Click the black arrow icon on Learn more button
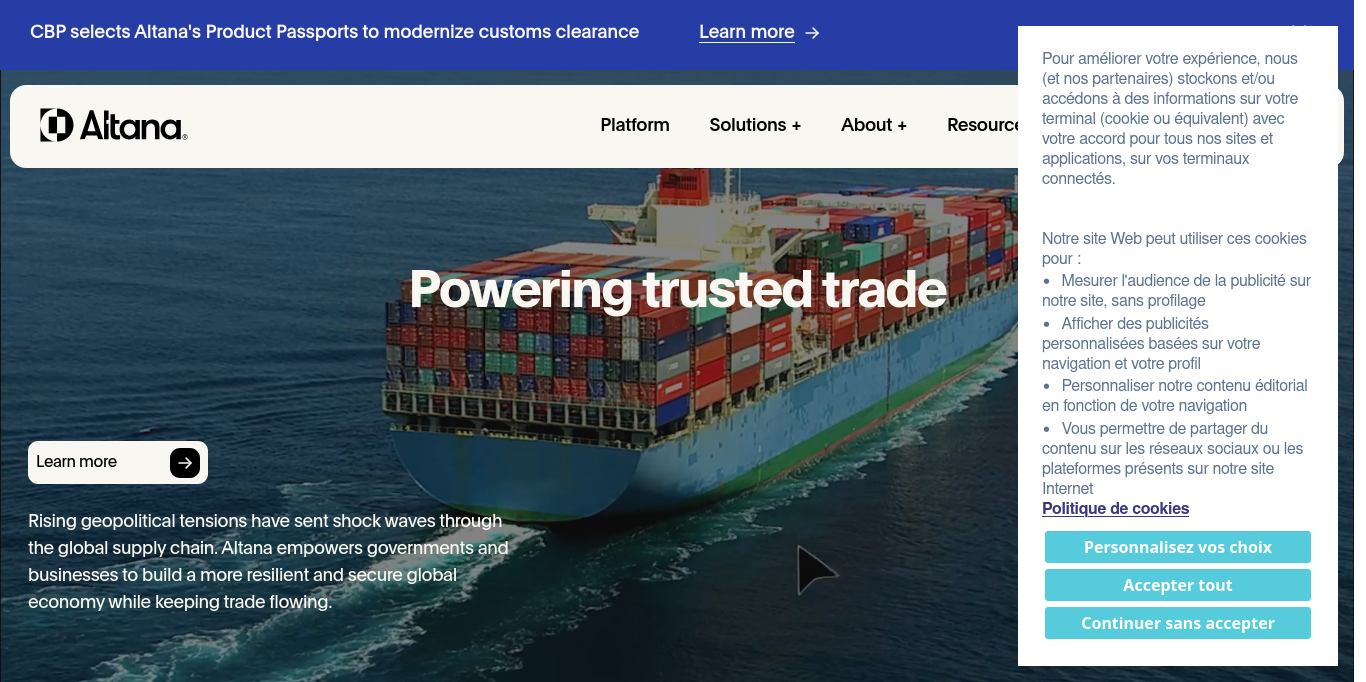 click(x=185, y=463)
